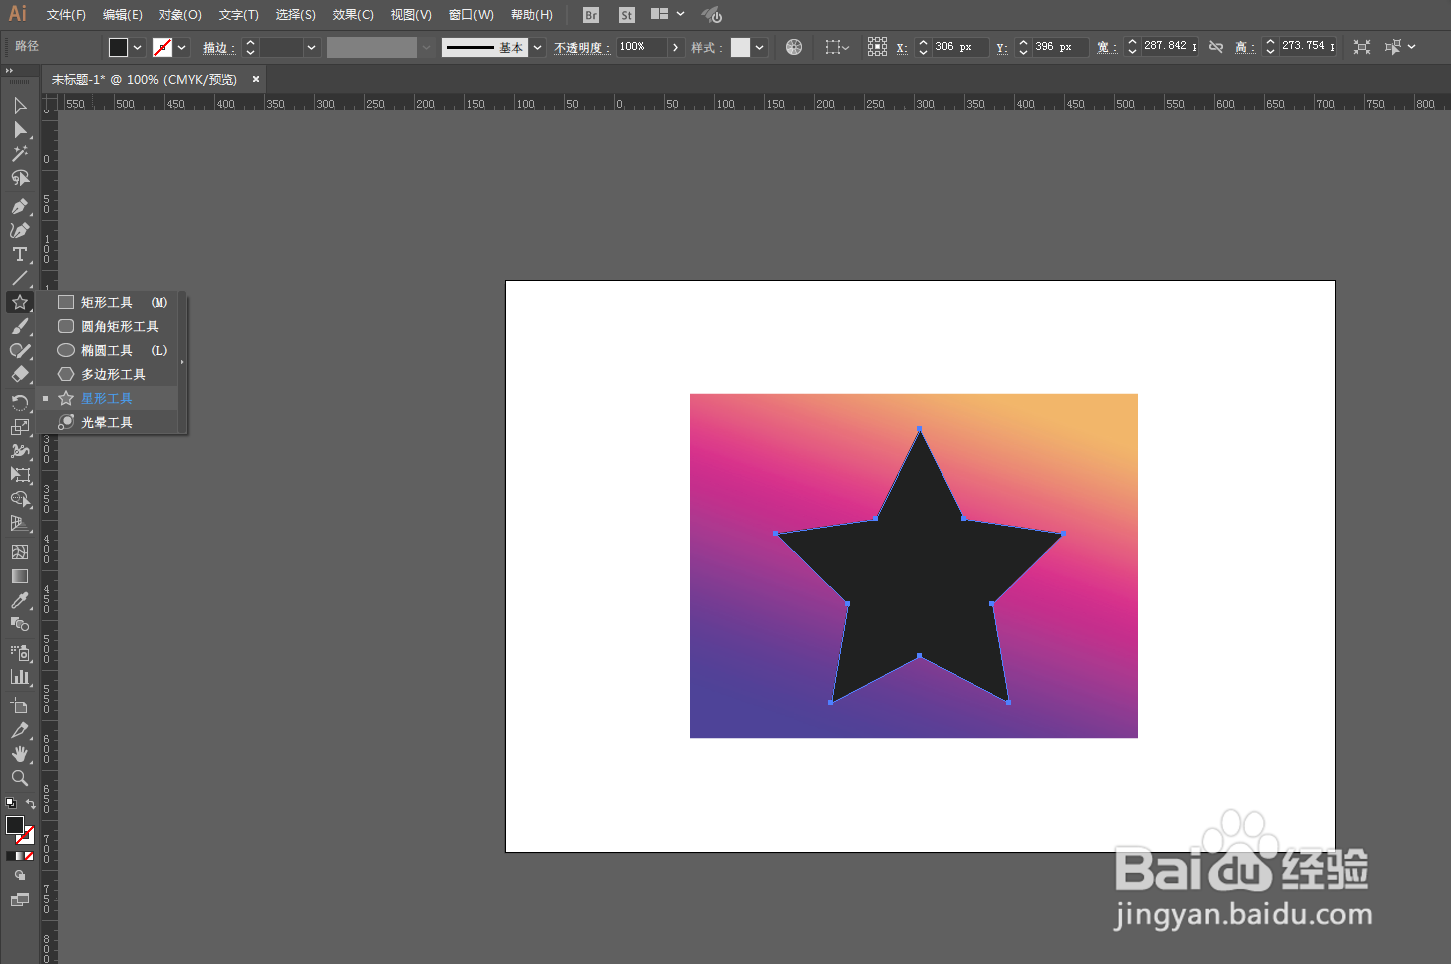
Task: Choose 多边形工具 from the flyout
Action: click(108, 374)
